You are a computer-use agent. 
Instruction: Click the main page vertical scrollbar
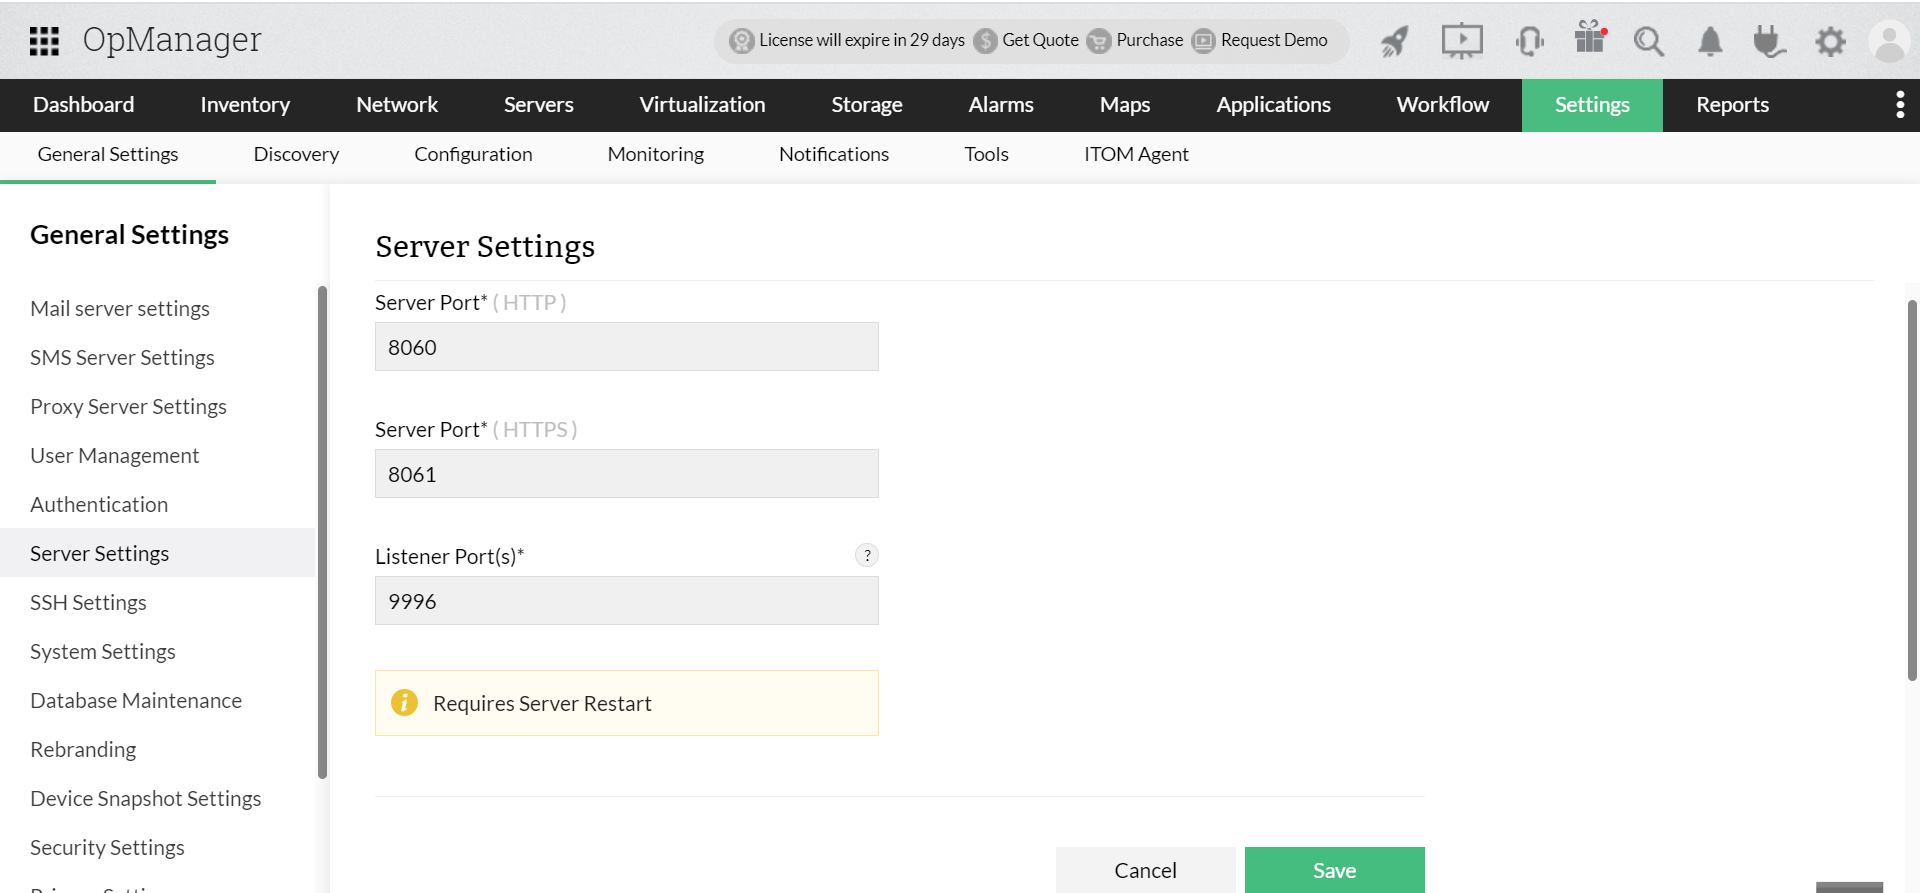point(1912,490)
